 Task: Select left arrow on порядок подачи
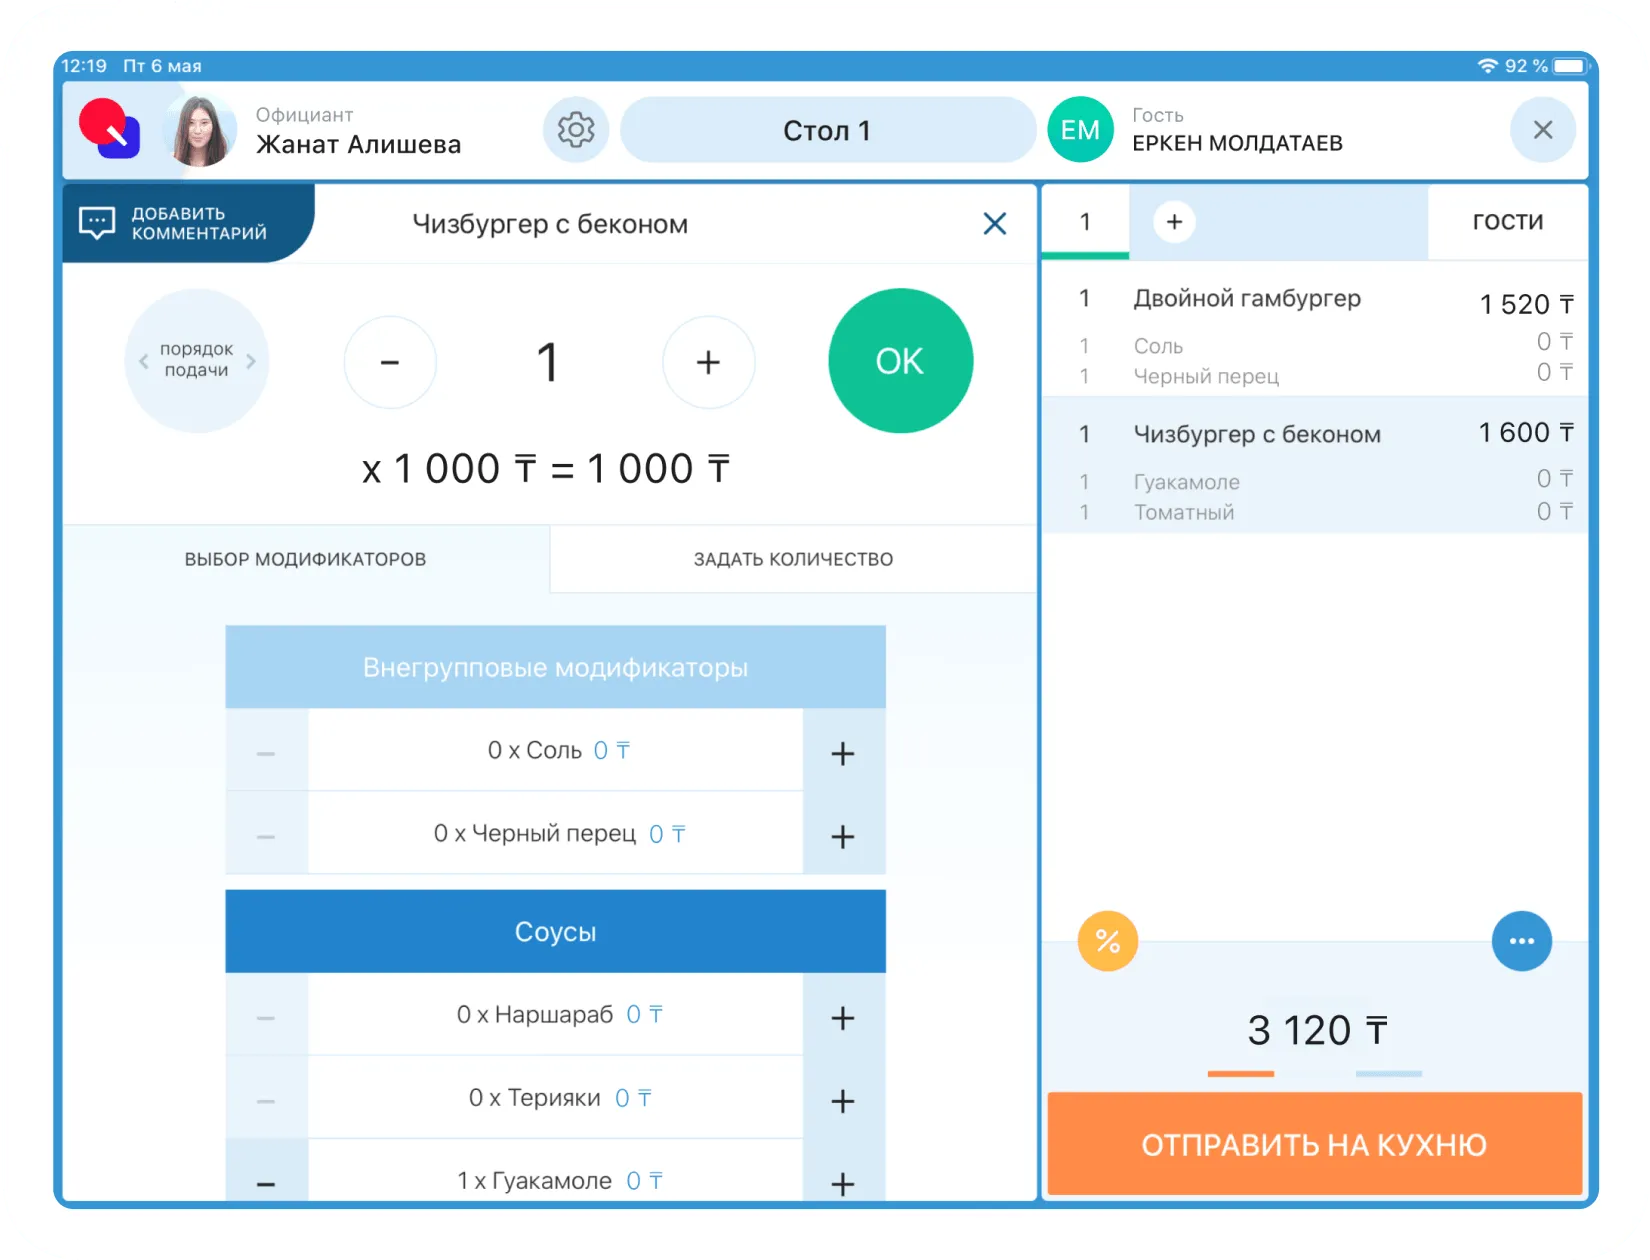[144, 361]
